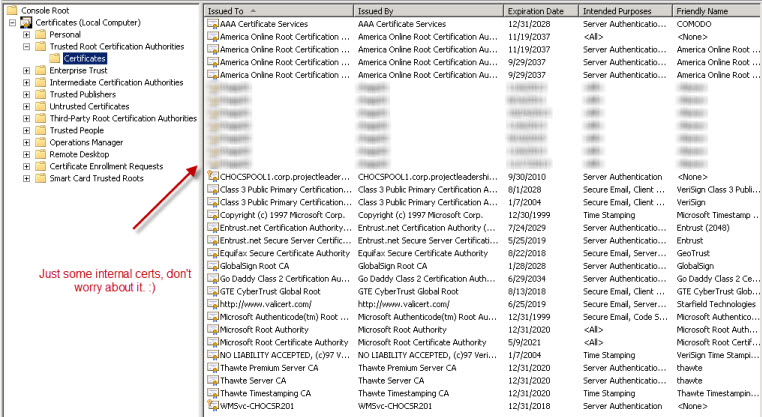Click the WMSvc-CHOCSR201 certificate icon

[x=212, y=407]
